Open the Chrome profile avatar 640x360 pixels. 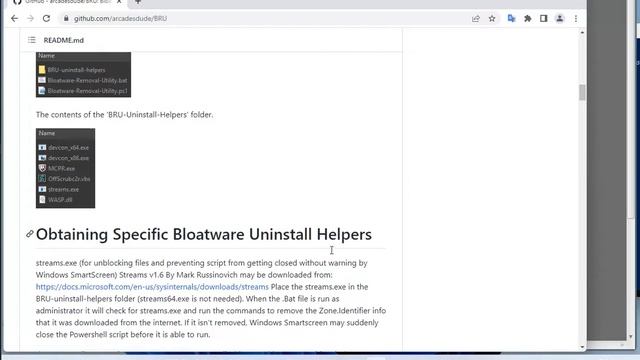click(560, 18)
